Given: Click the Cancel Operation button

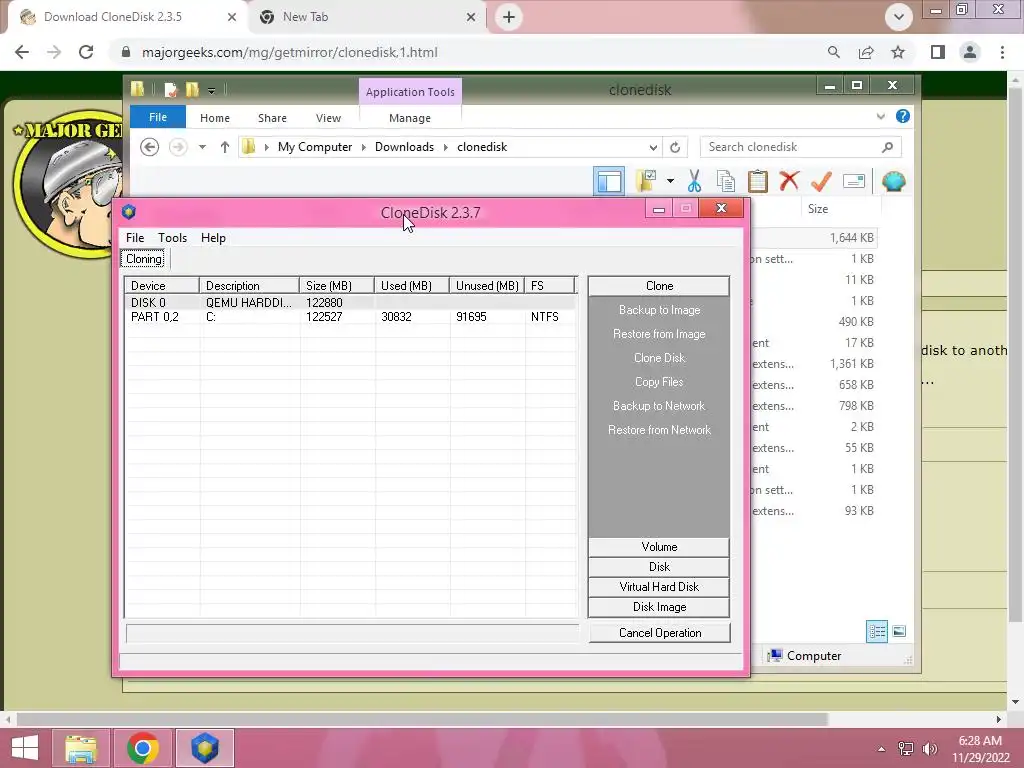Looking at the screenshot, I should click(x=660, y=633).
